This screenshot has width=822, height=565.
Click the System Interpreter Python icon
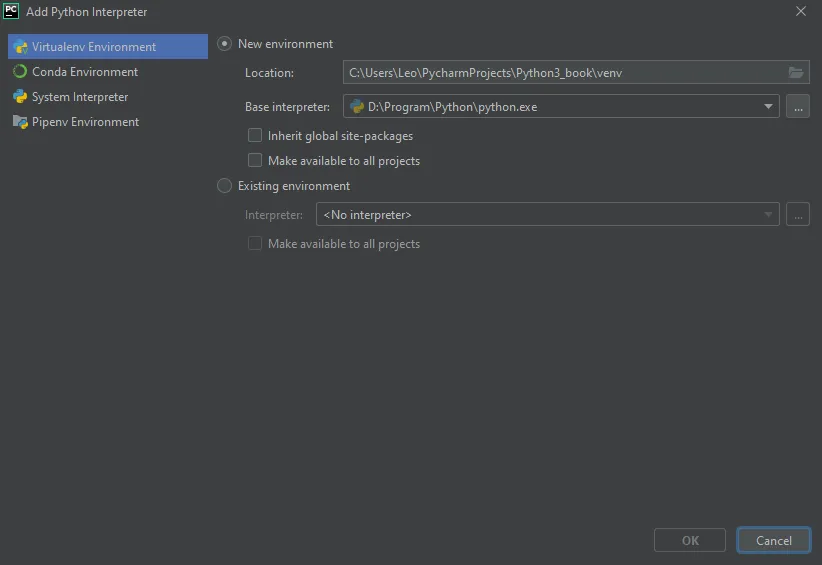click(20, 97)
